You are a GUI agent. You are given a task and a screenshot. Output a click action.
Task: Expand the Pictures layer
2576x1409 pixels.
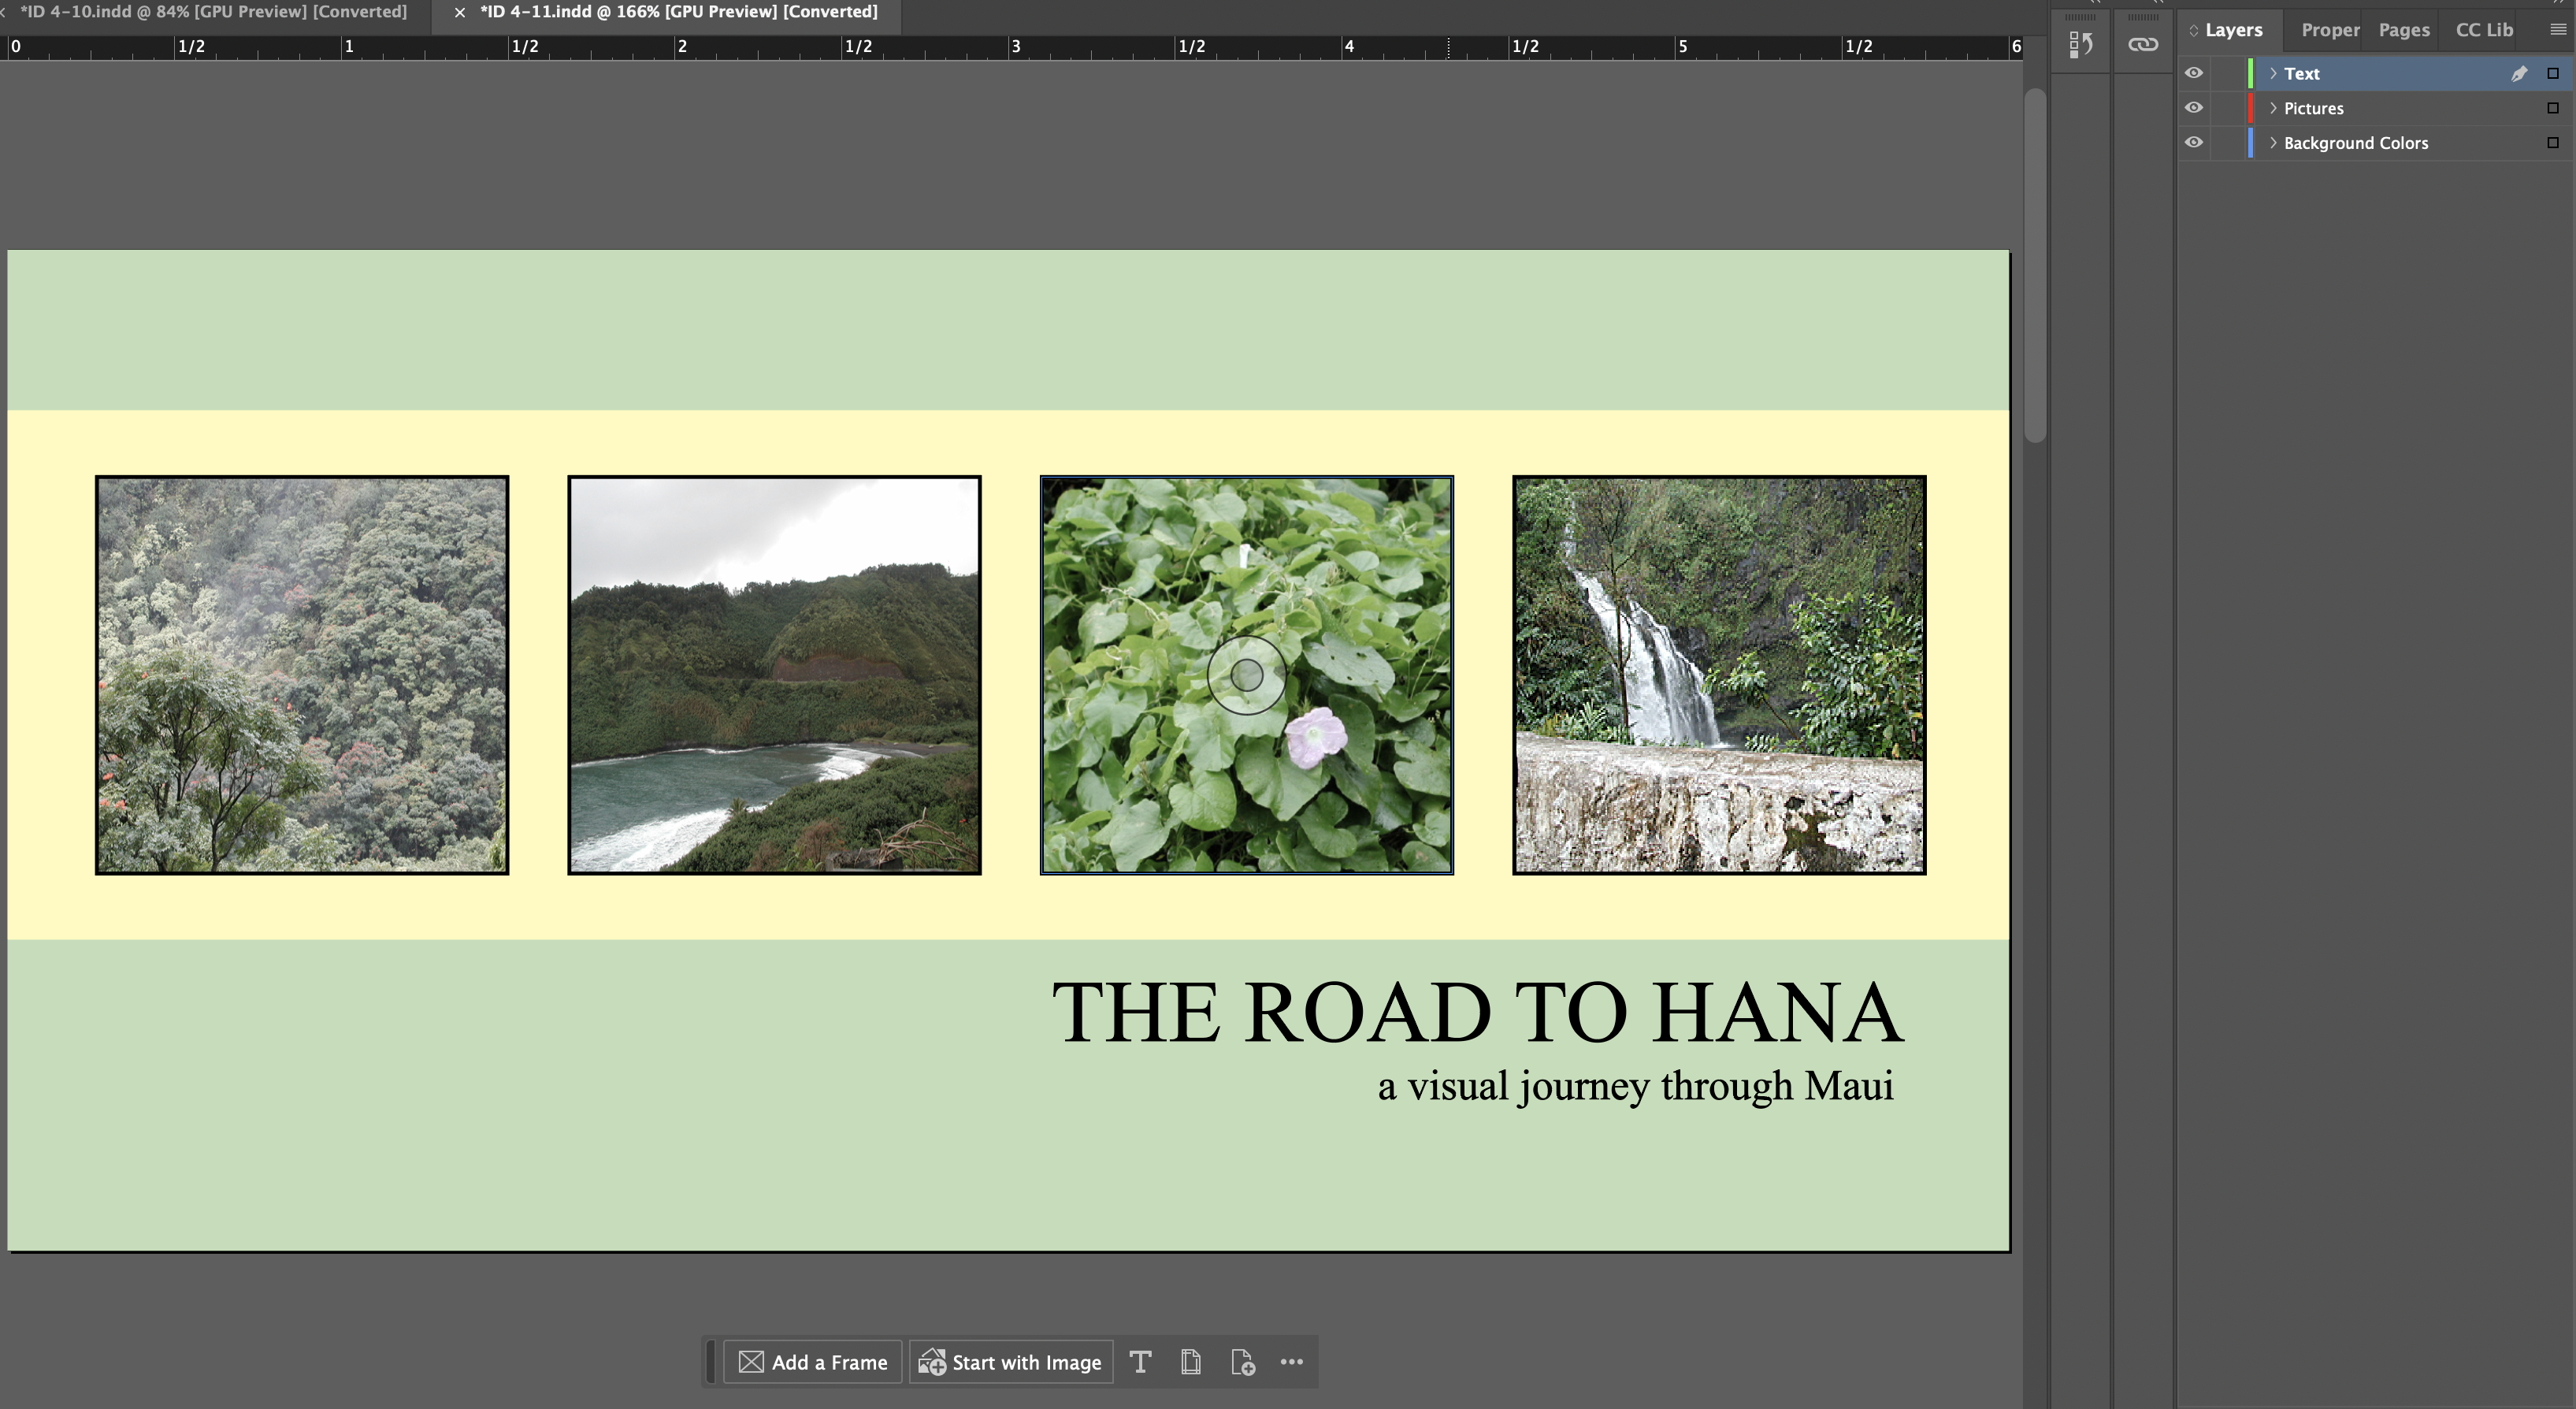(2273, 108)
